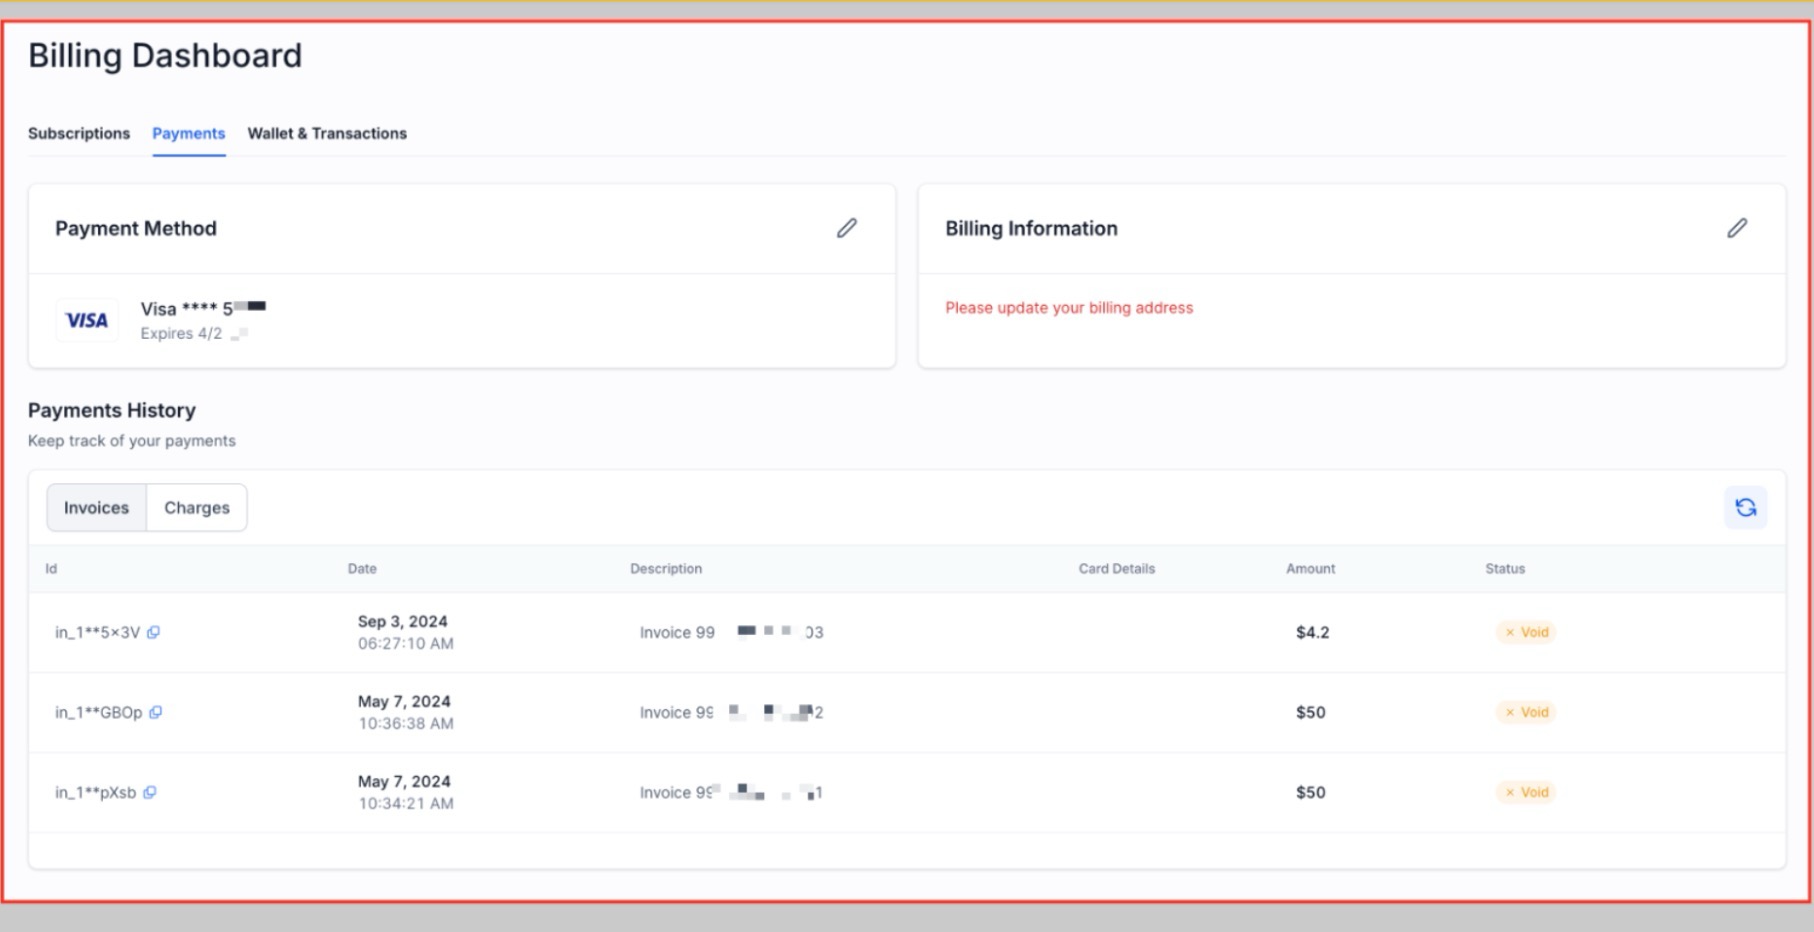Click Void status on 10:34:21 AM invoice
This screenshot has width=1814, height=932.
click(x=1526, y=792)
